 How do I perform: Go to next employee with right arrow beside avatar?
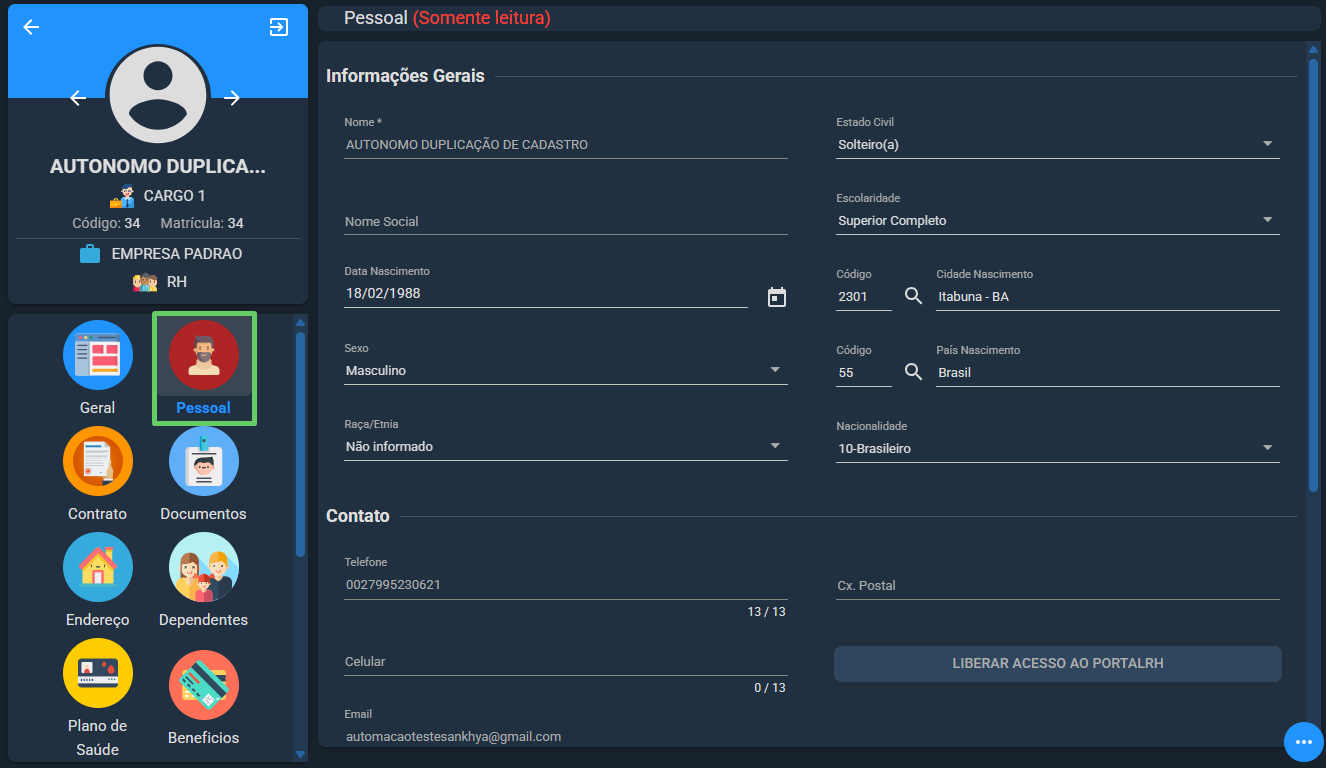point(232,97)
